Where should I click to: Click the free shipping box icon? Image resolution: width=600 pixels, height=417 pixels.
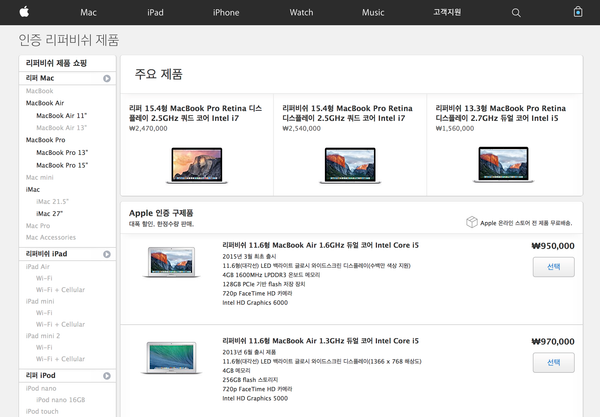click(x=471, y=222)
